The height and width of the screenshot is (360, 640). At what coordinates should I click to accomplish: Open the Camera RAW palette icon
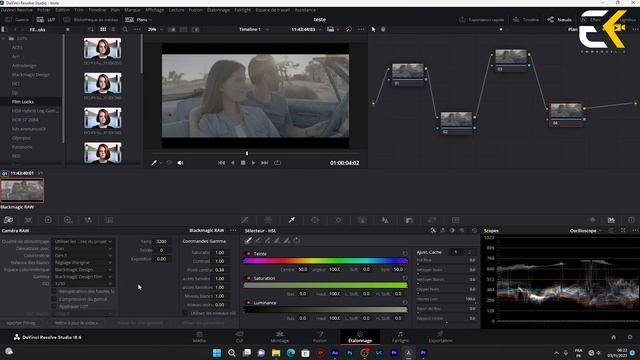pyautogui.click(x=8, y=220)
